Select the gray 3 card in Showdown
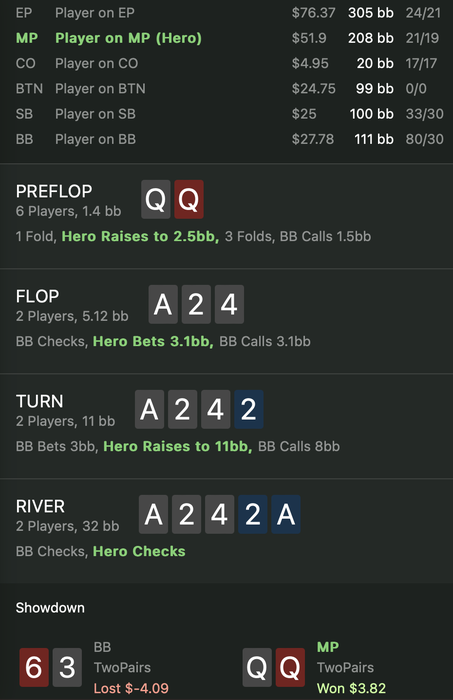This screenshot has height=700, width=453. click(x=67, y=667)
